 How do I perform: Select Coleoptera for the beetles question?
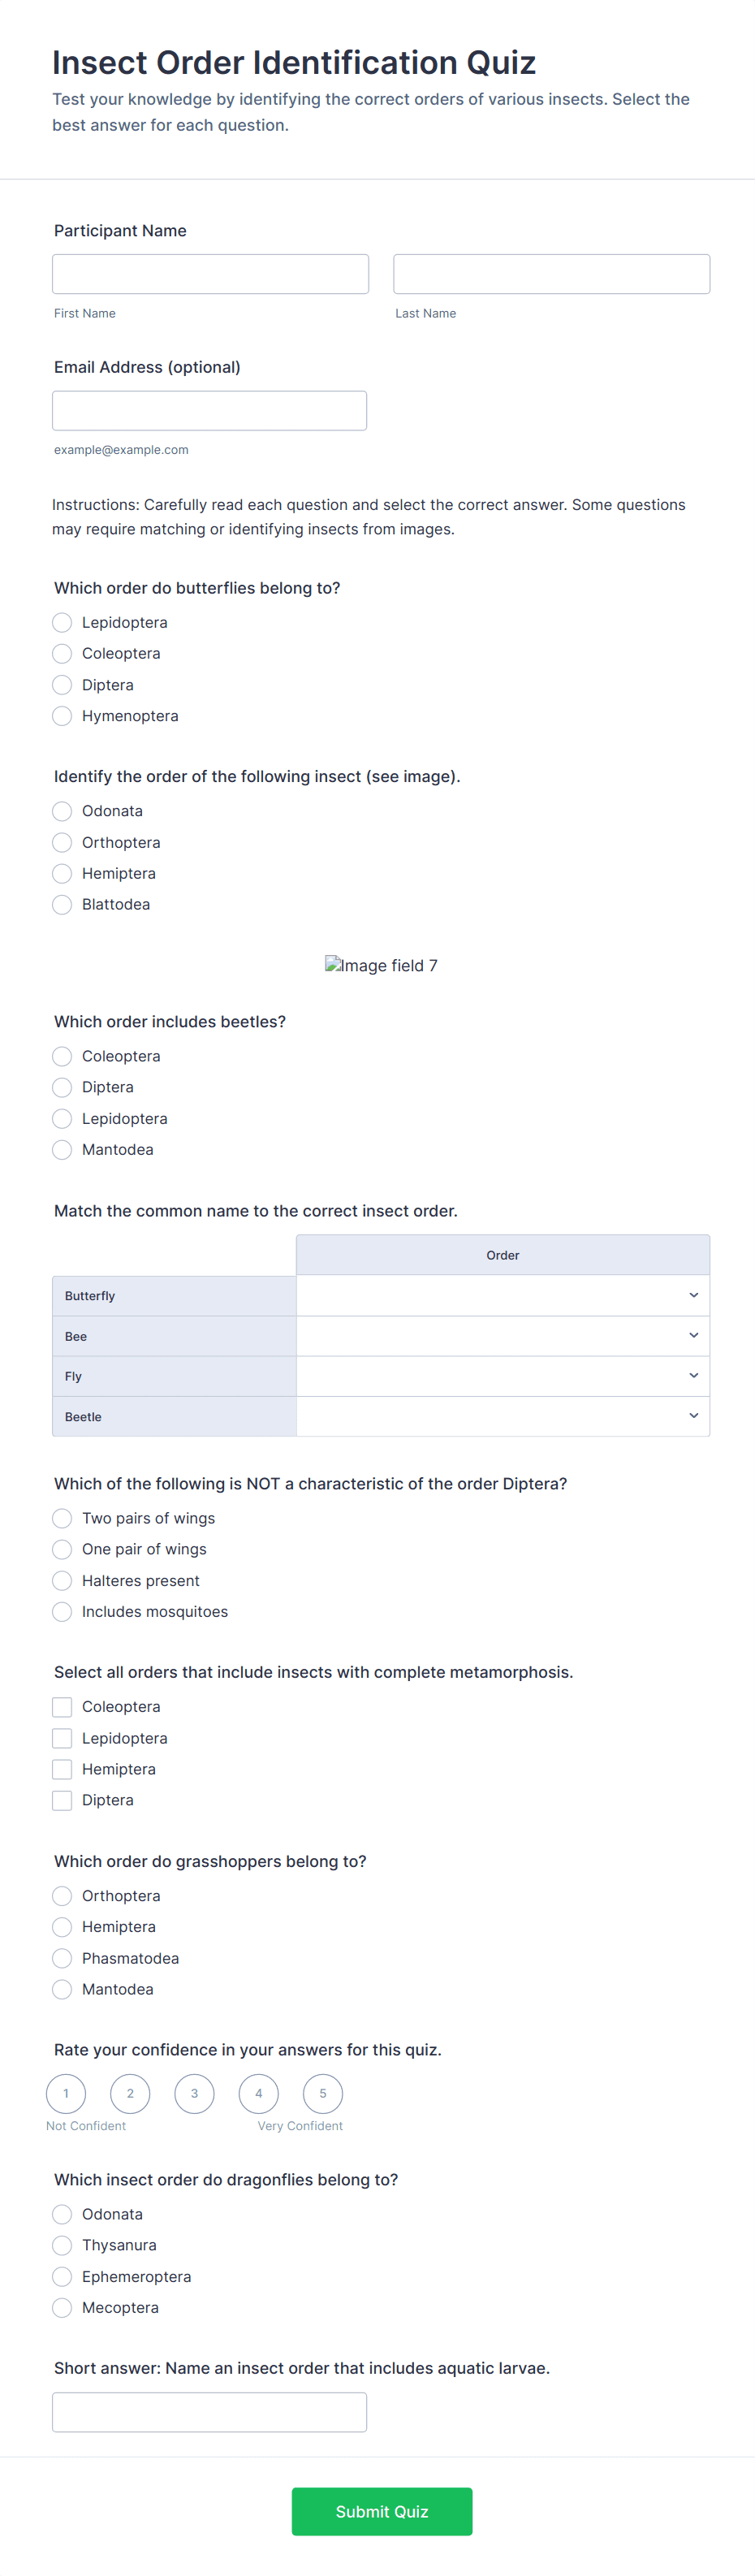(x=62, y=1056)
